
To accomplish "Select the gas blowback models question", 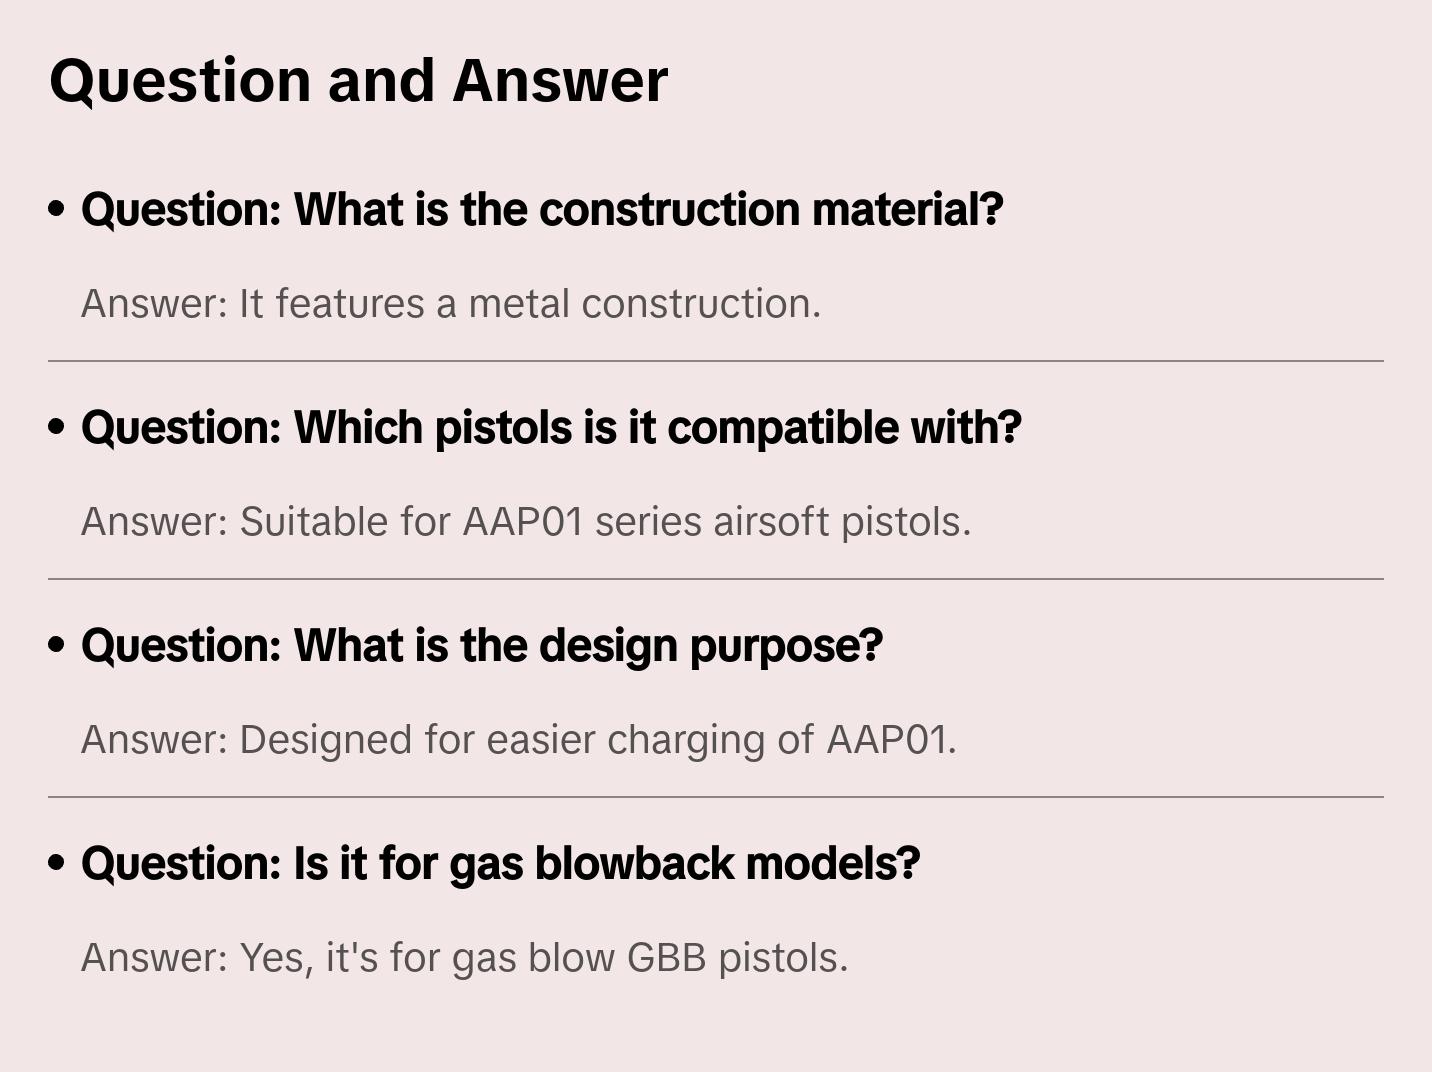I will pyautogui.click(x=500, y=864).
